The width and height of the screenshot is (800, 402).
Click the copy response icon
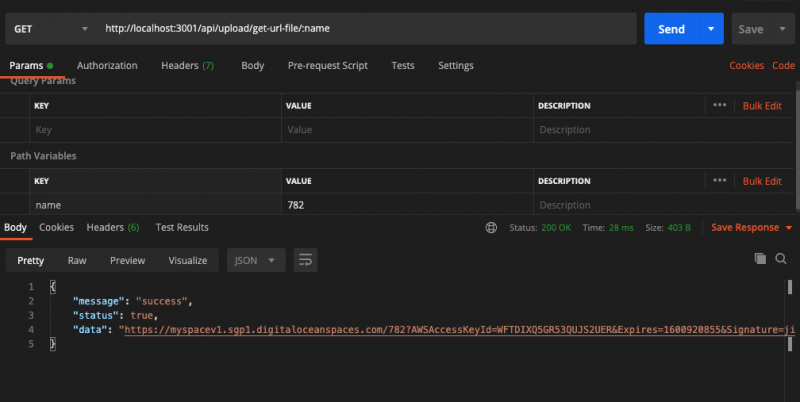[760, 259]
